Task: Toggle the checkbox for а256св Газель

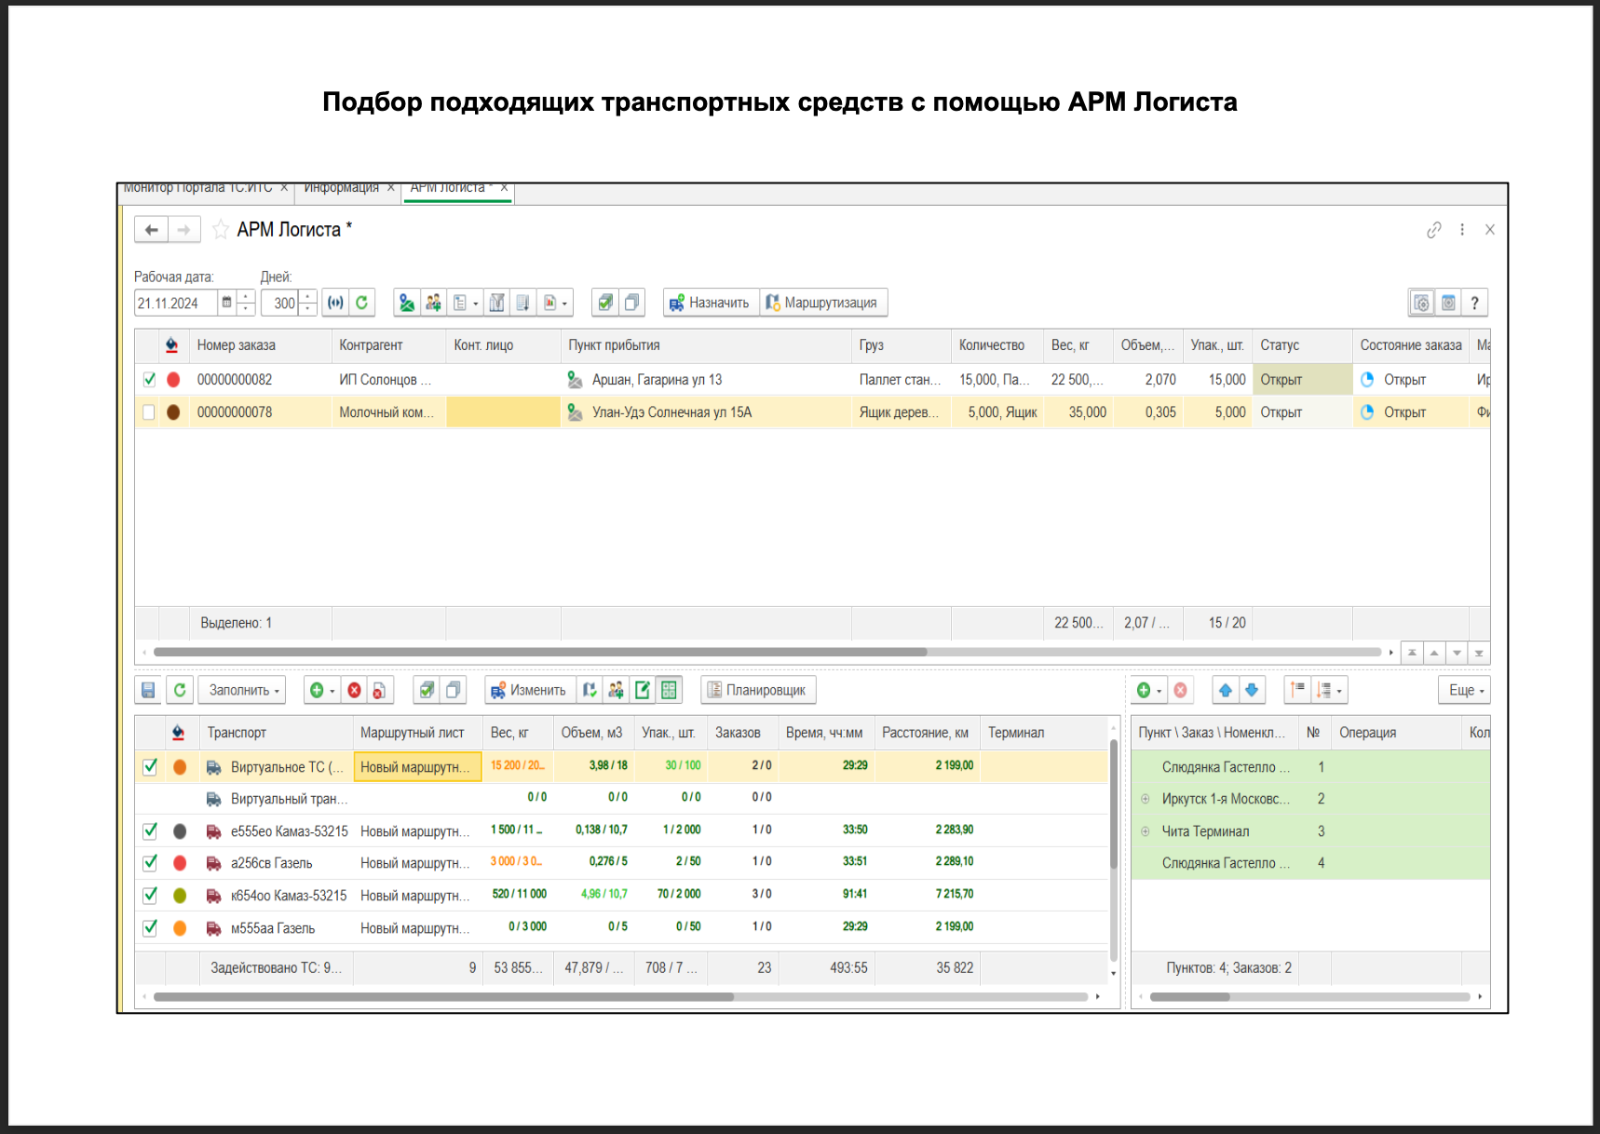Action: [150, 863]
